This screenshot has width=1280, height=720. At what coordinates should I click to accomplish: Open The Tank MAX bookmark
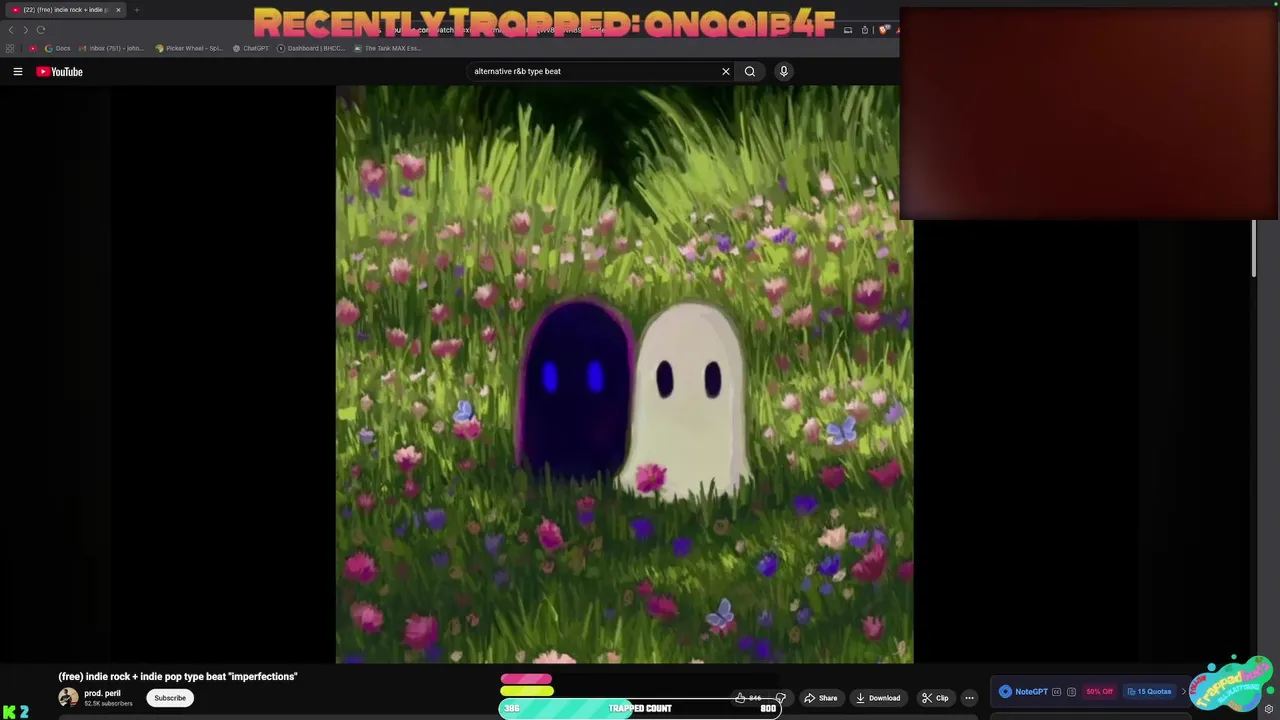[x=387, y=48]
